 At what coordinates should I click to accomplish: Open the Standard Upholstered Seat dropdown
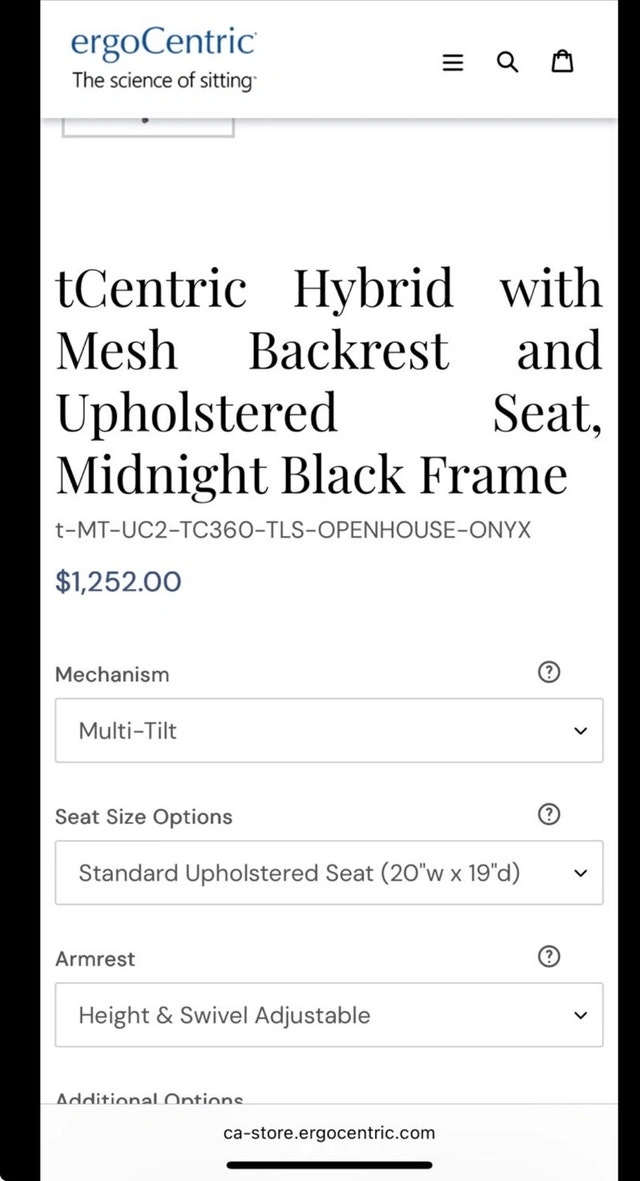(x=329, y=873)
